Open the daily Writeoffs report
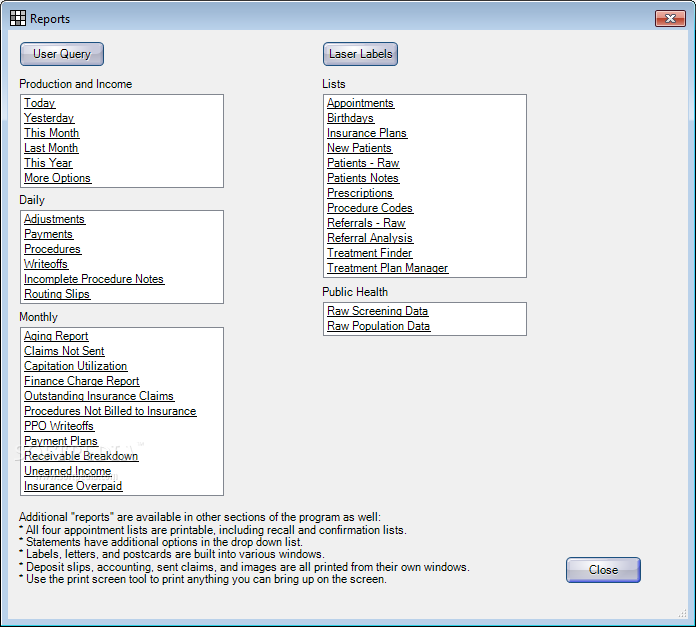 click(46, 264)
